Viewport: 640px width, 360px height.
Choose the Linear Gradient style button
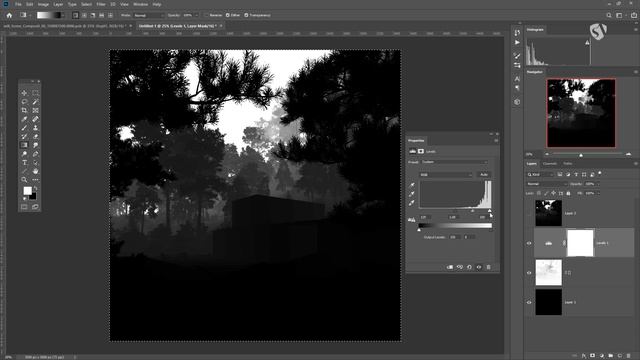[x=76, y=15]
